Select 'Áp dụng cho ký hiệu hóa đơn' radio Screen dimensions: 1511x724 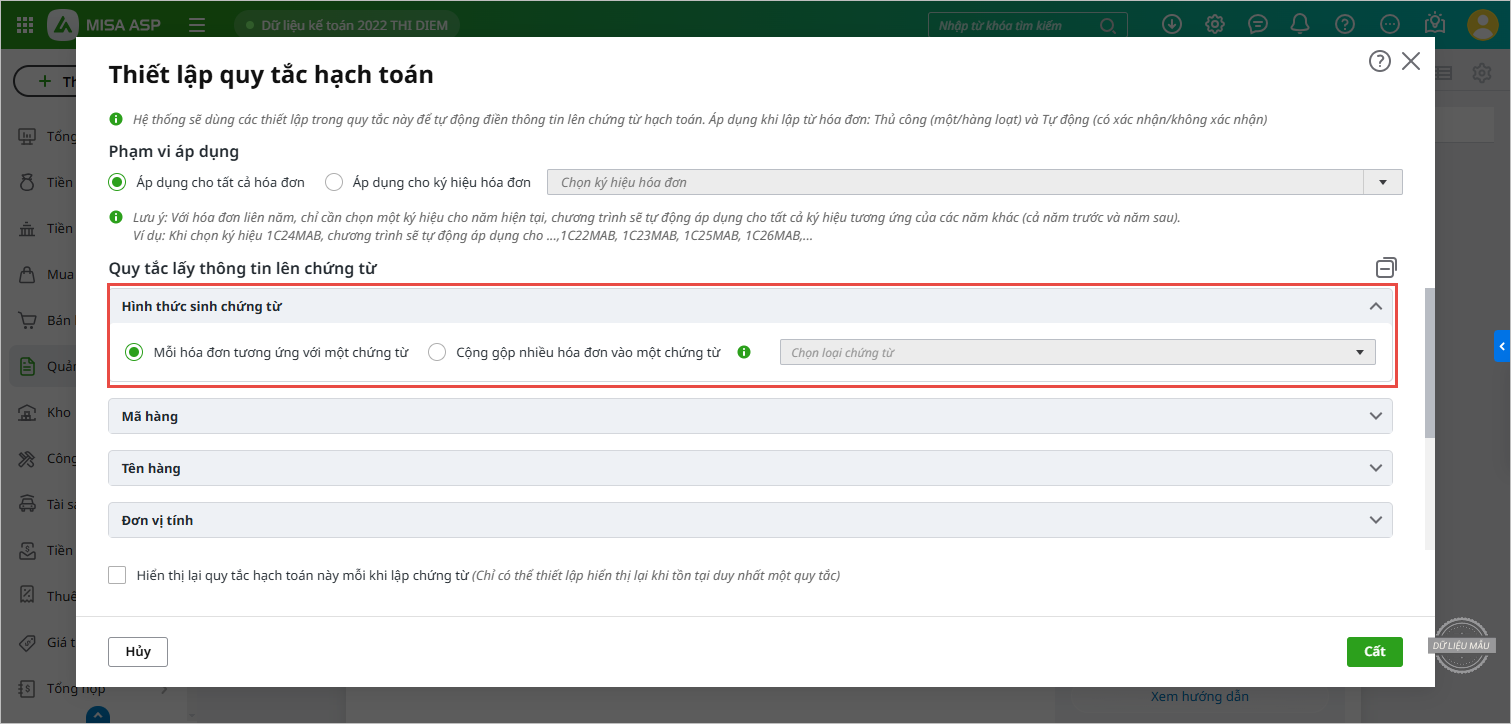coord(335,182)
